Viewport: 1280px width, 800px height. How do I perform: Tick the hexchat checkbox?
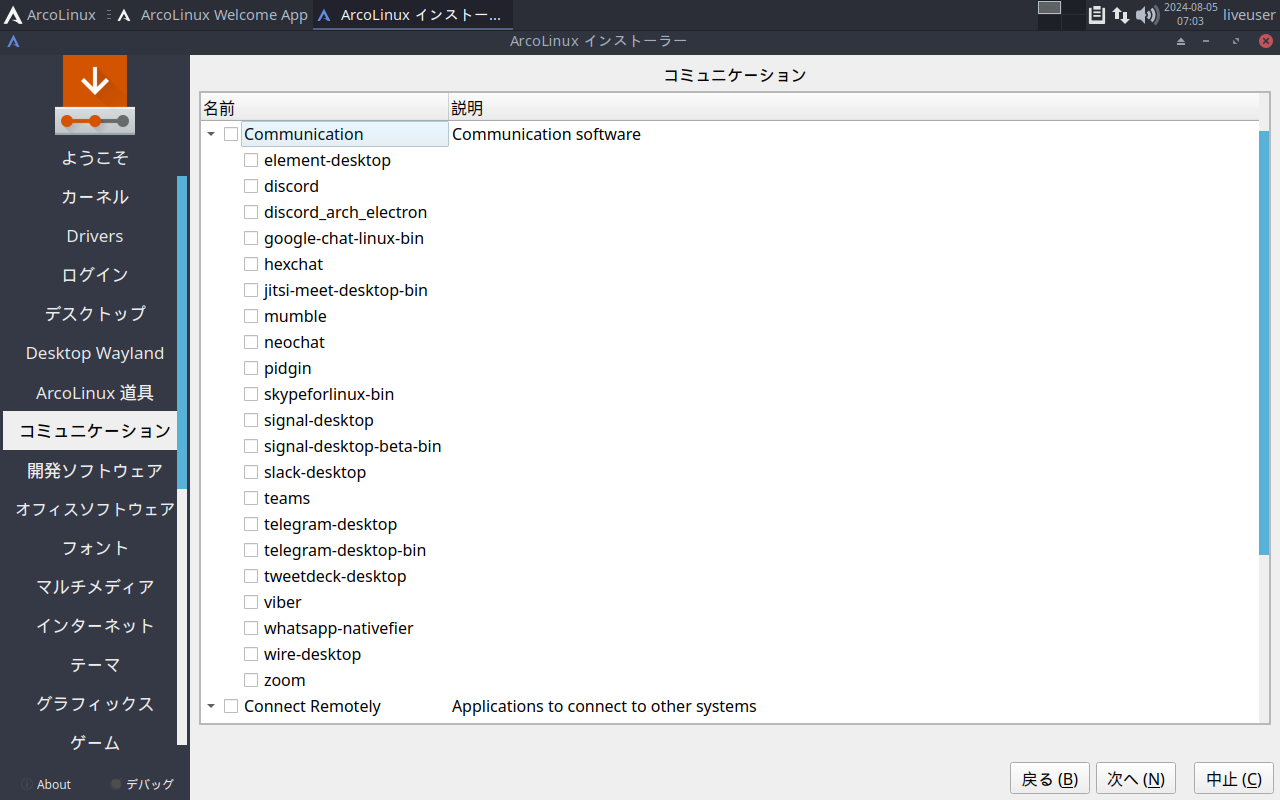point(251,264)
